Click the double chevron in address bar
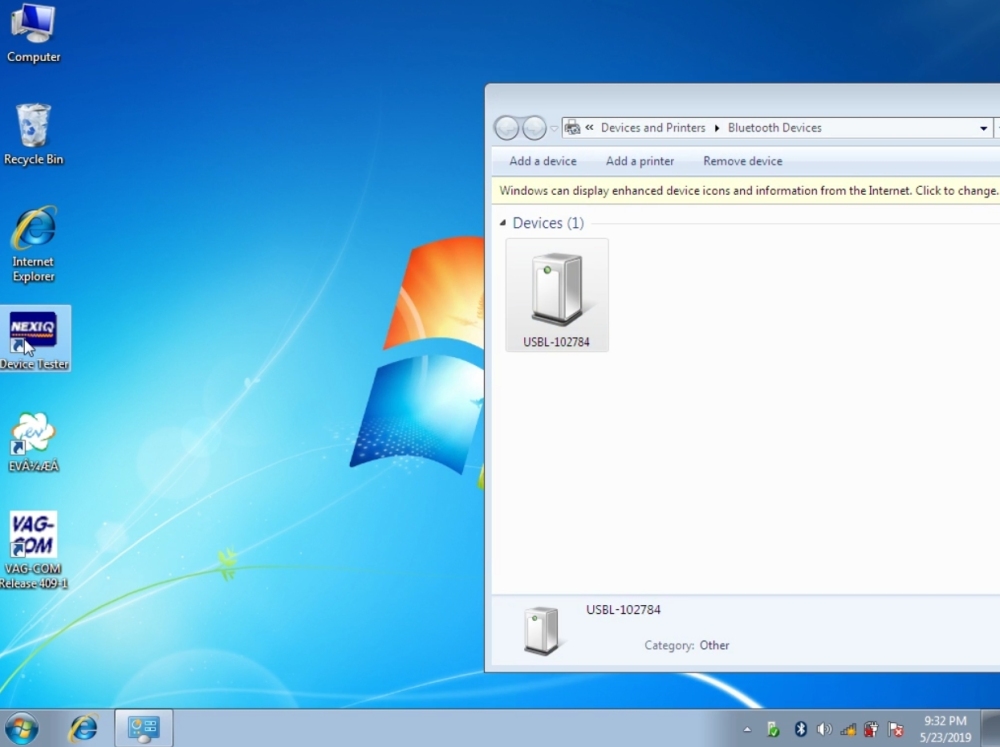This screenshot has height=747, width=1000. (x=589, y=128)
